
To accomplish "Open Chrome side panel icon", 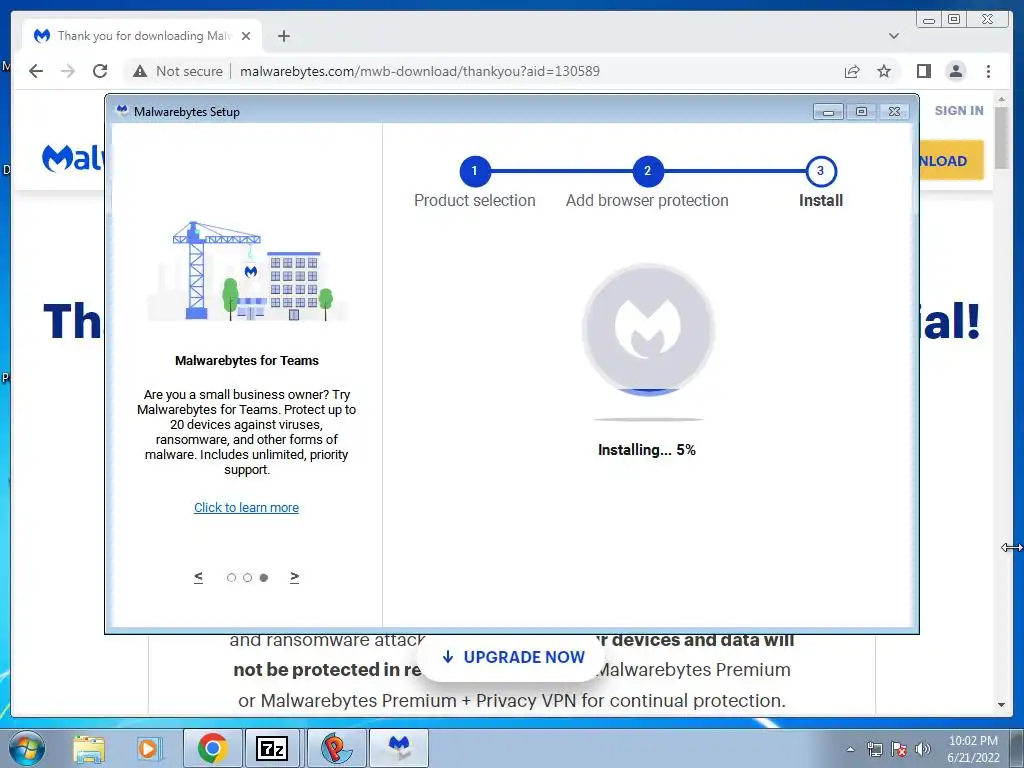I will click(x=923, y=71).
